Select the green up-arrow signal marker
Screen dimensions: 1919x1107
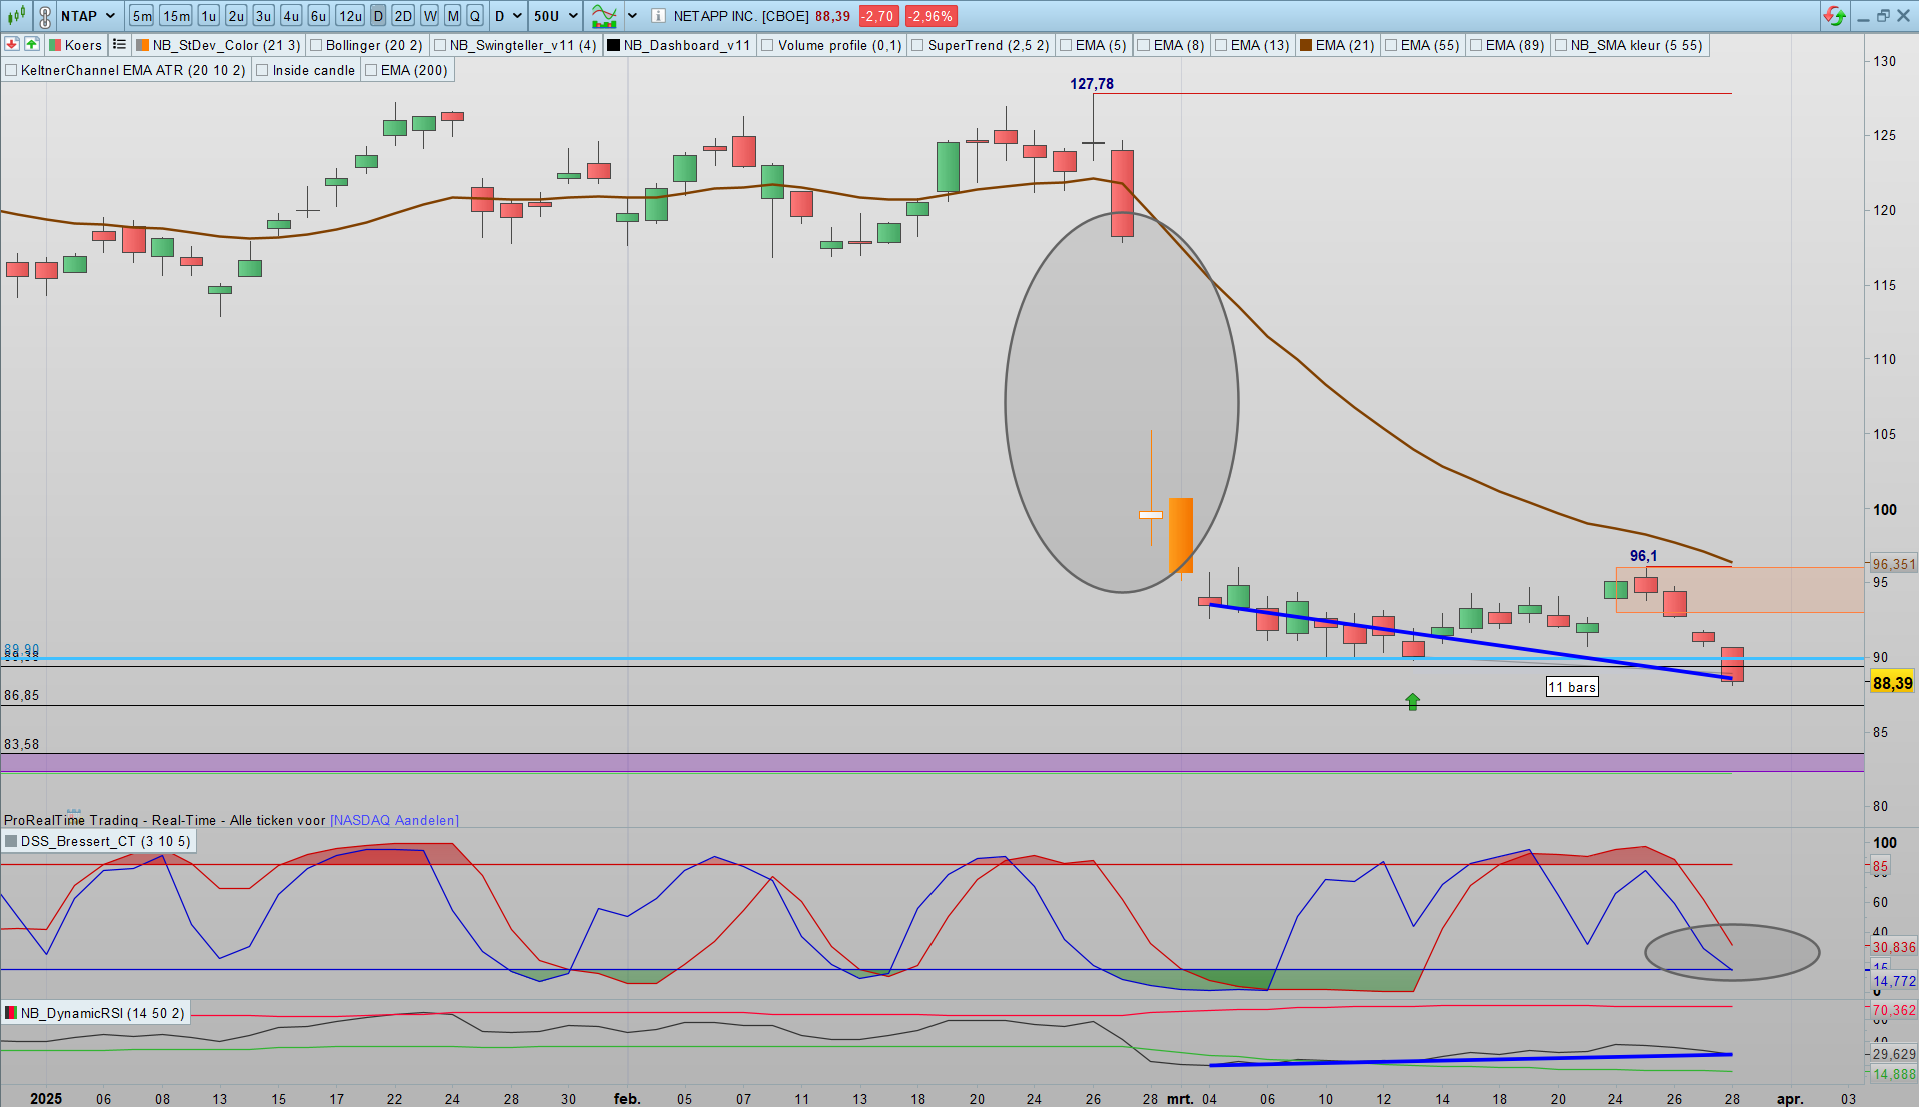point(1413,702)
